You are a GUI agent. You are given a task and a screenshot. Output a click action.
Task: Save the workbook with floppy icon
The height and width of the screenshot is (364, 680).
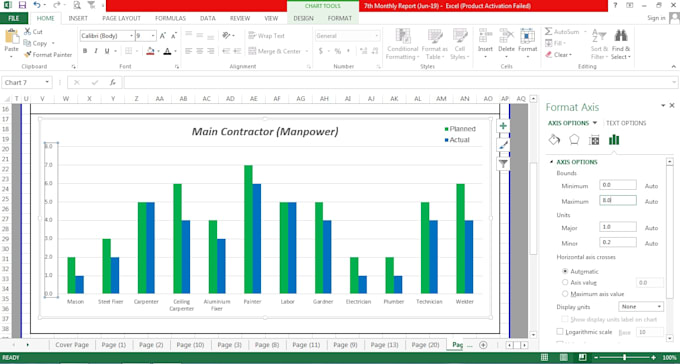[x=22, y=5]
